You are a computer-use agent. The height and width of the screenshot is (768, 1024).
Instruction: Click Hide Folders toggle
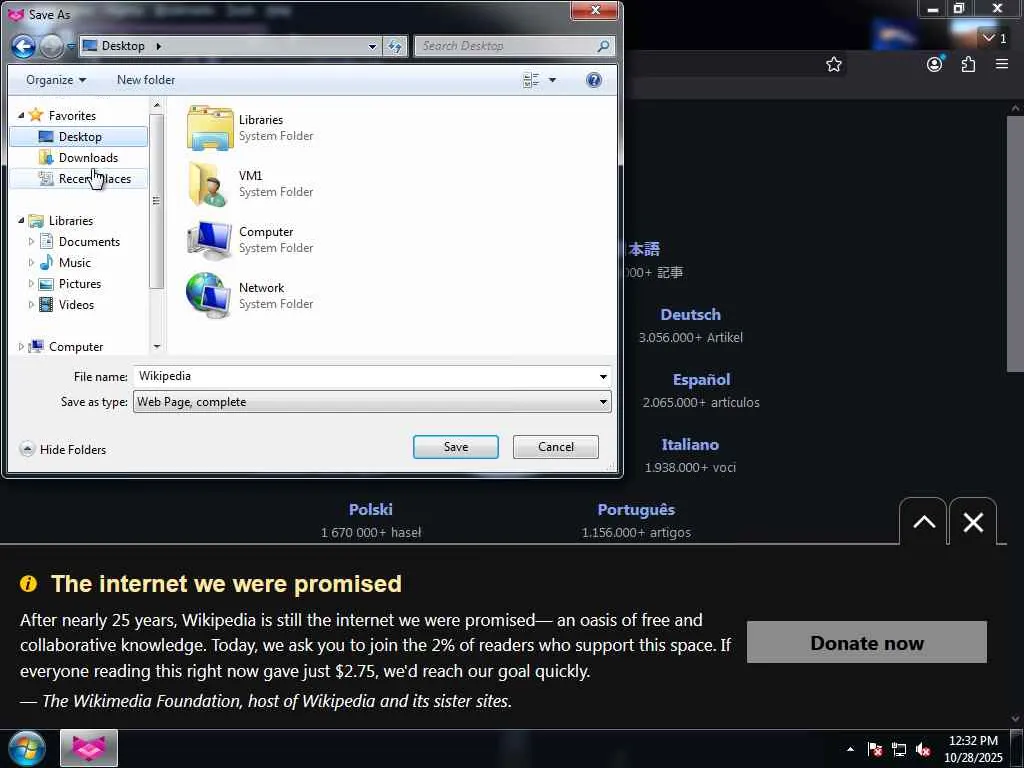(x=63, y=449)
